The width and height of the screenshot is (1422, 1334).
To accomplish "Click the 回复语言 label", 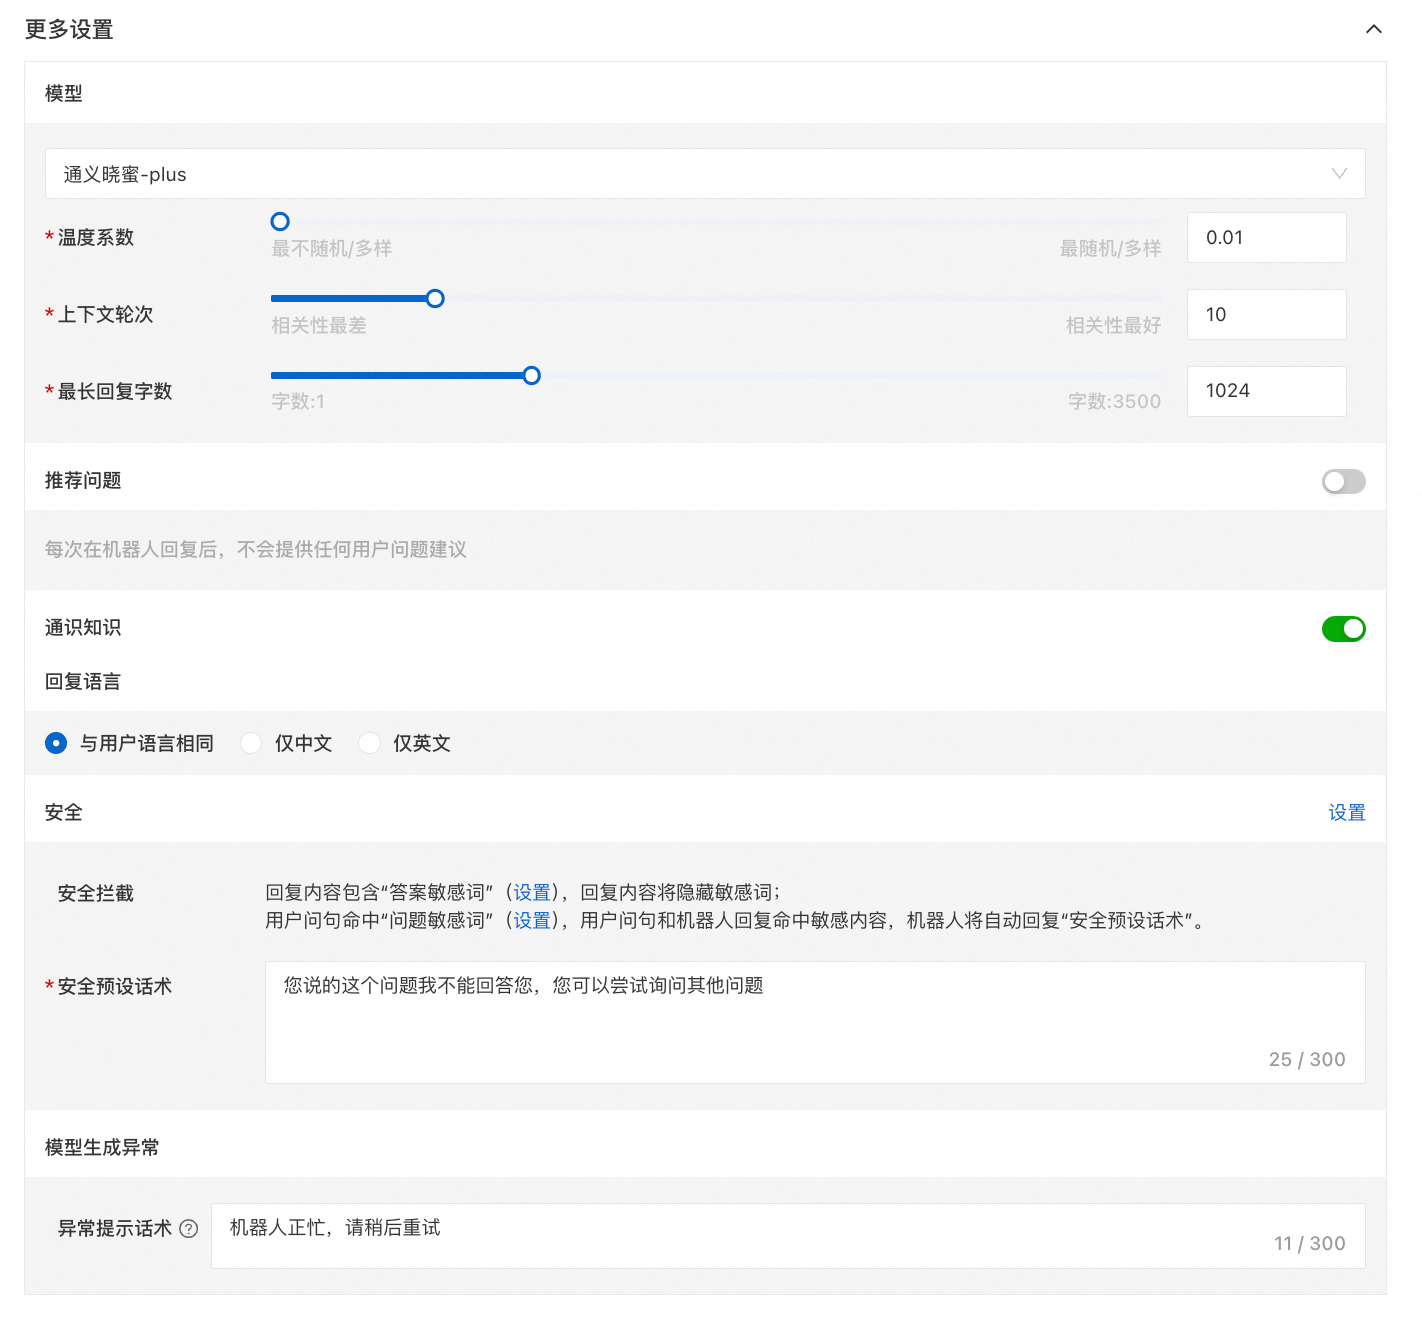I will [83, 682].
